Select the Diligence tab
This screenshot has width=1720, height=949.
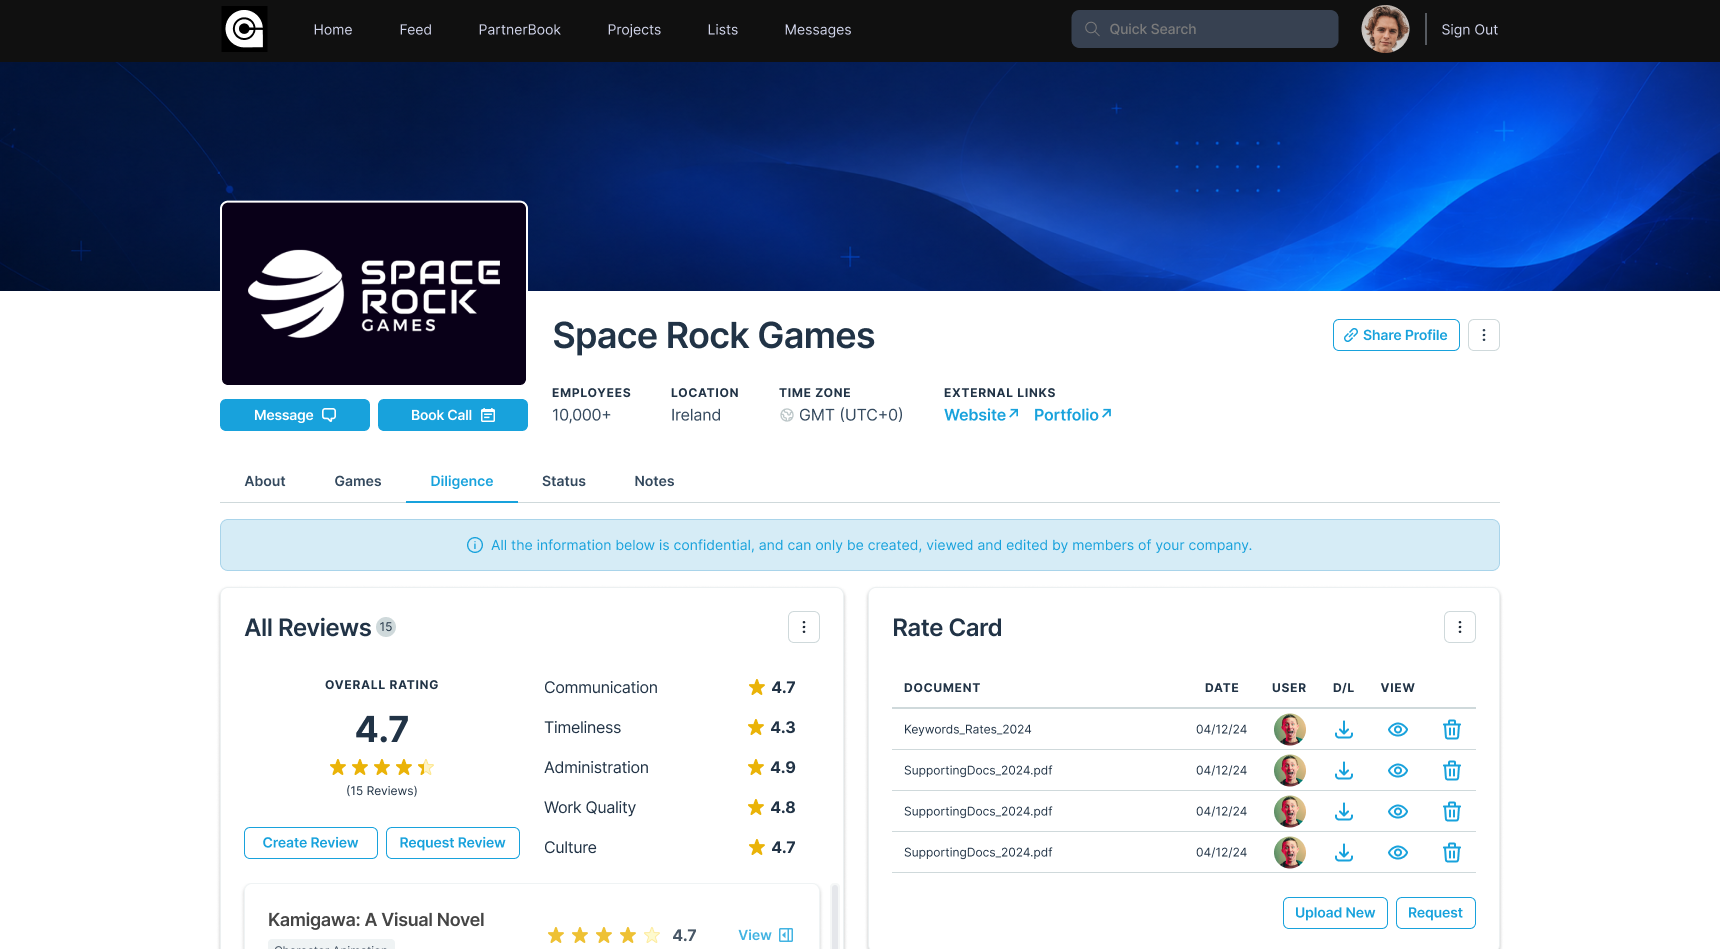tap(462, 481)
